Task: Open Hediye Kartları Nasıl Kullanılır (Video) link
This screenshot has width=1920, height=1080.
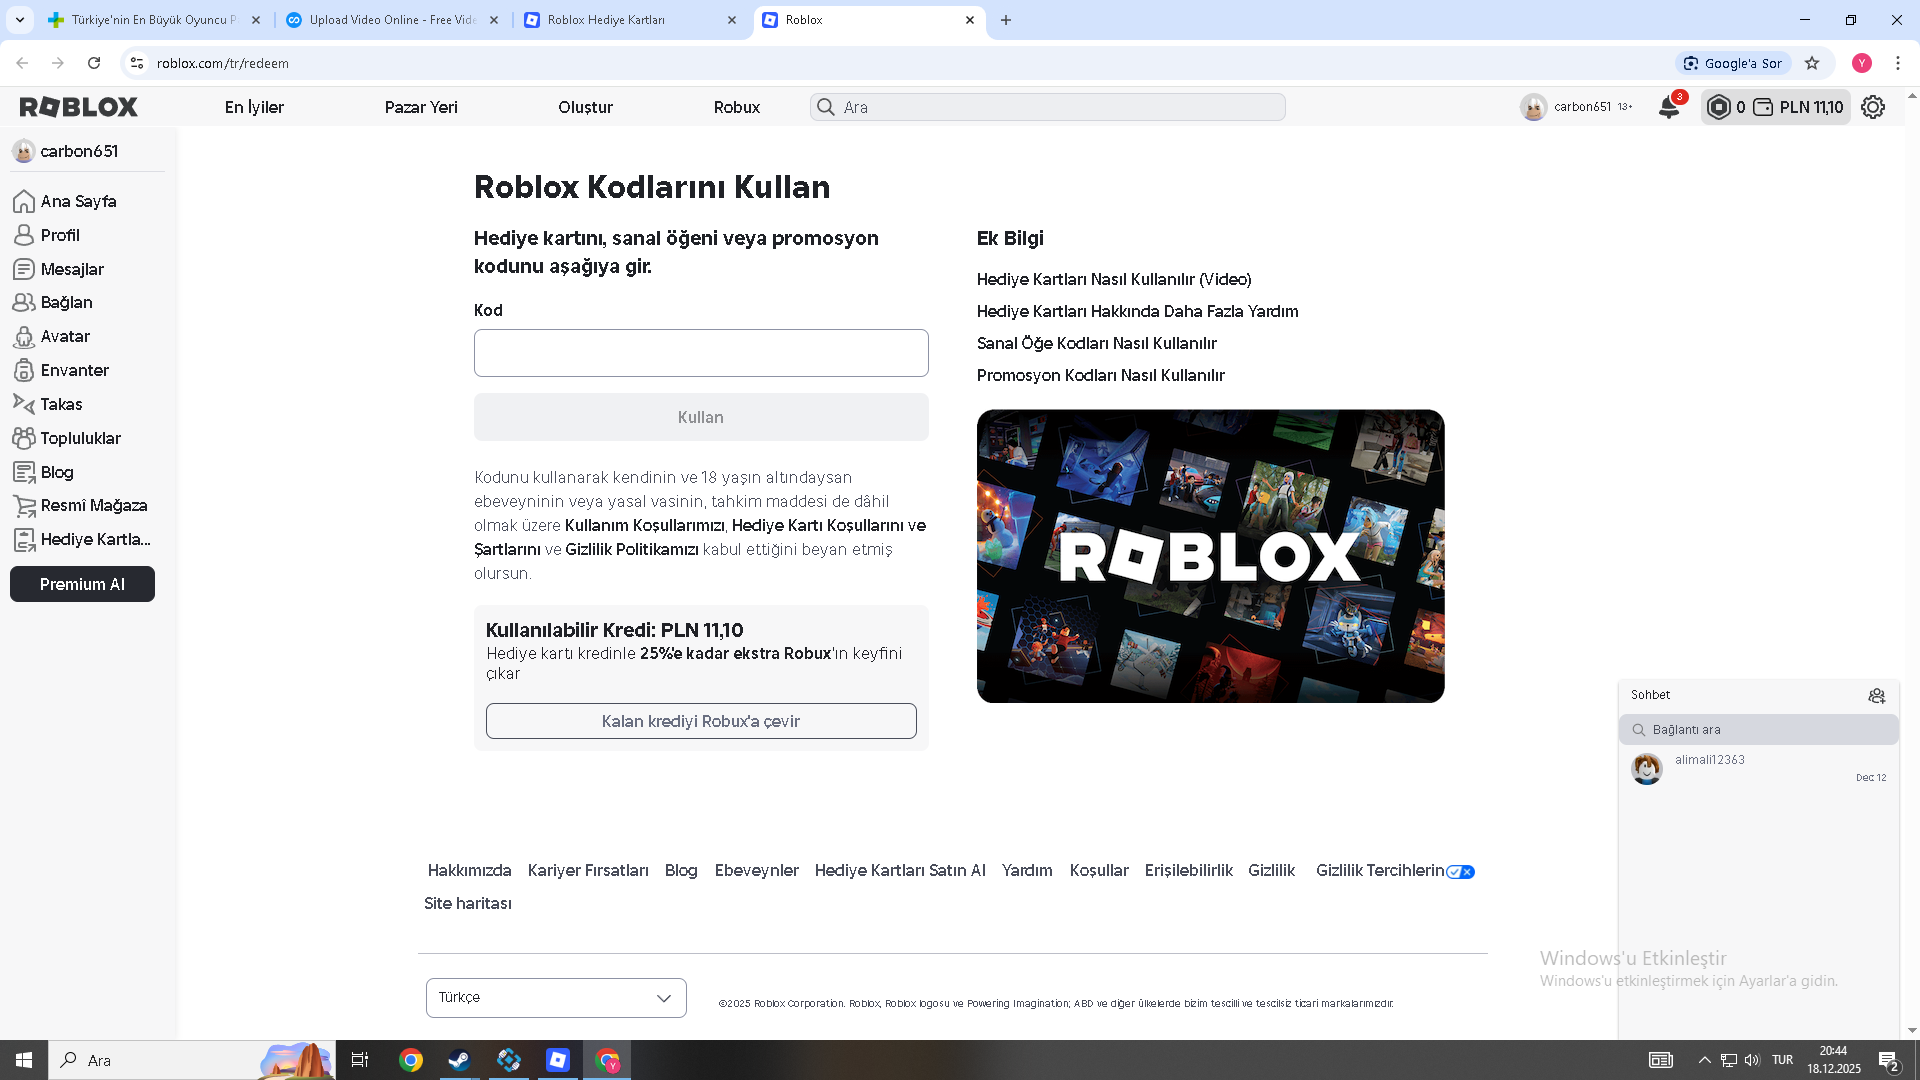Action: (x=1114, y=279)
